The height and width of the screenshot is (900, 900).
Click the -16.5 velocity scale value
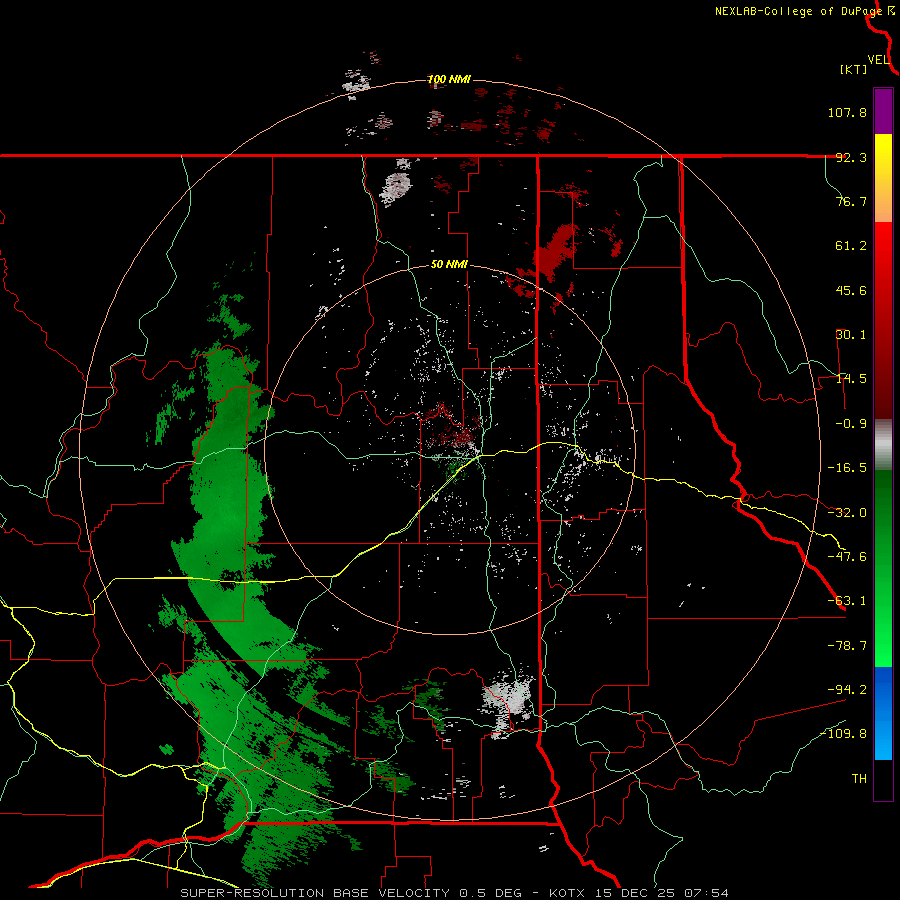847,468
